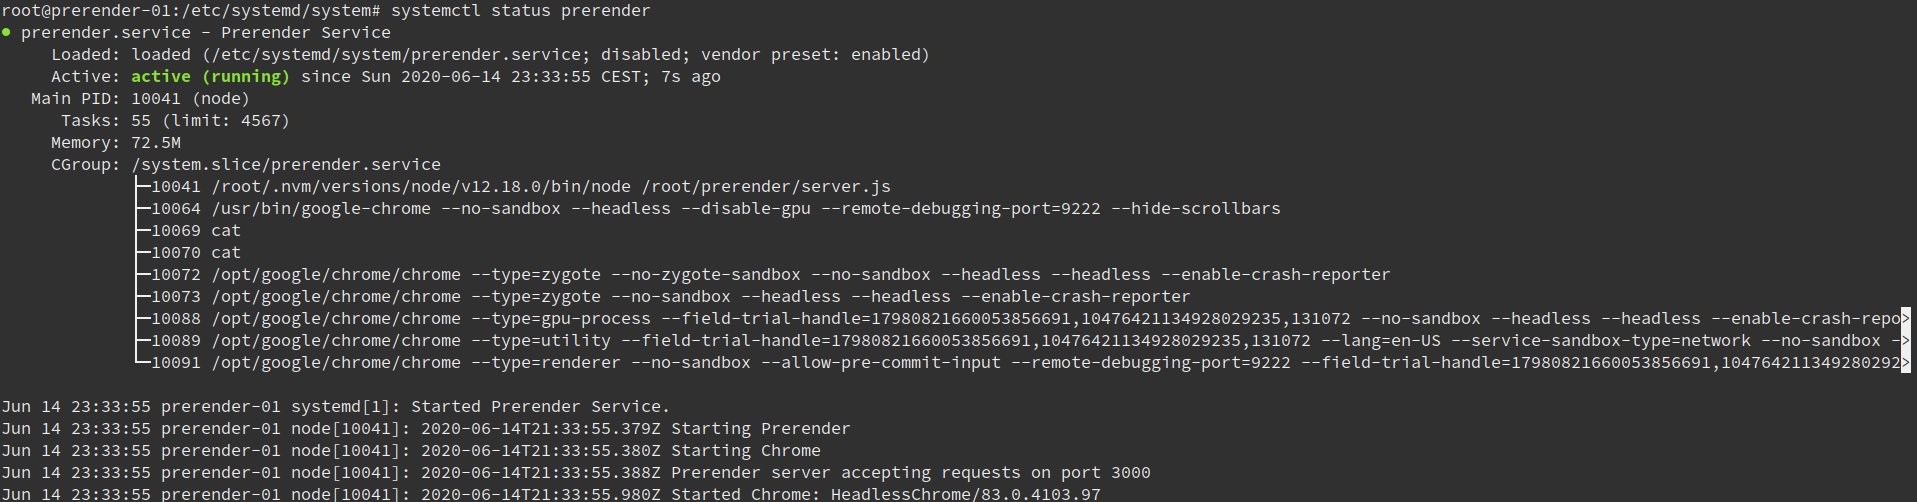Select the 10073 zygote process entry
The width and height of the screenshot is (1917, 502).
tap(670, 296)
